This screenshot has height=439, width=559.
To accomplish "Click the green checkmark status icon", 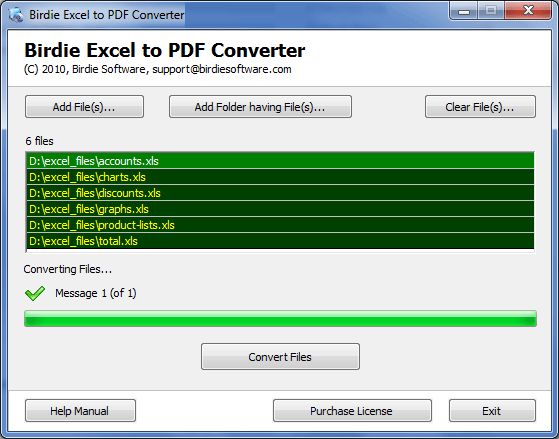I will [x=35, y=293].
